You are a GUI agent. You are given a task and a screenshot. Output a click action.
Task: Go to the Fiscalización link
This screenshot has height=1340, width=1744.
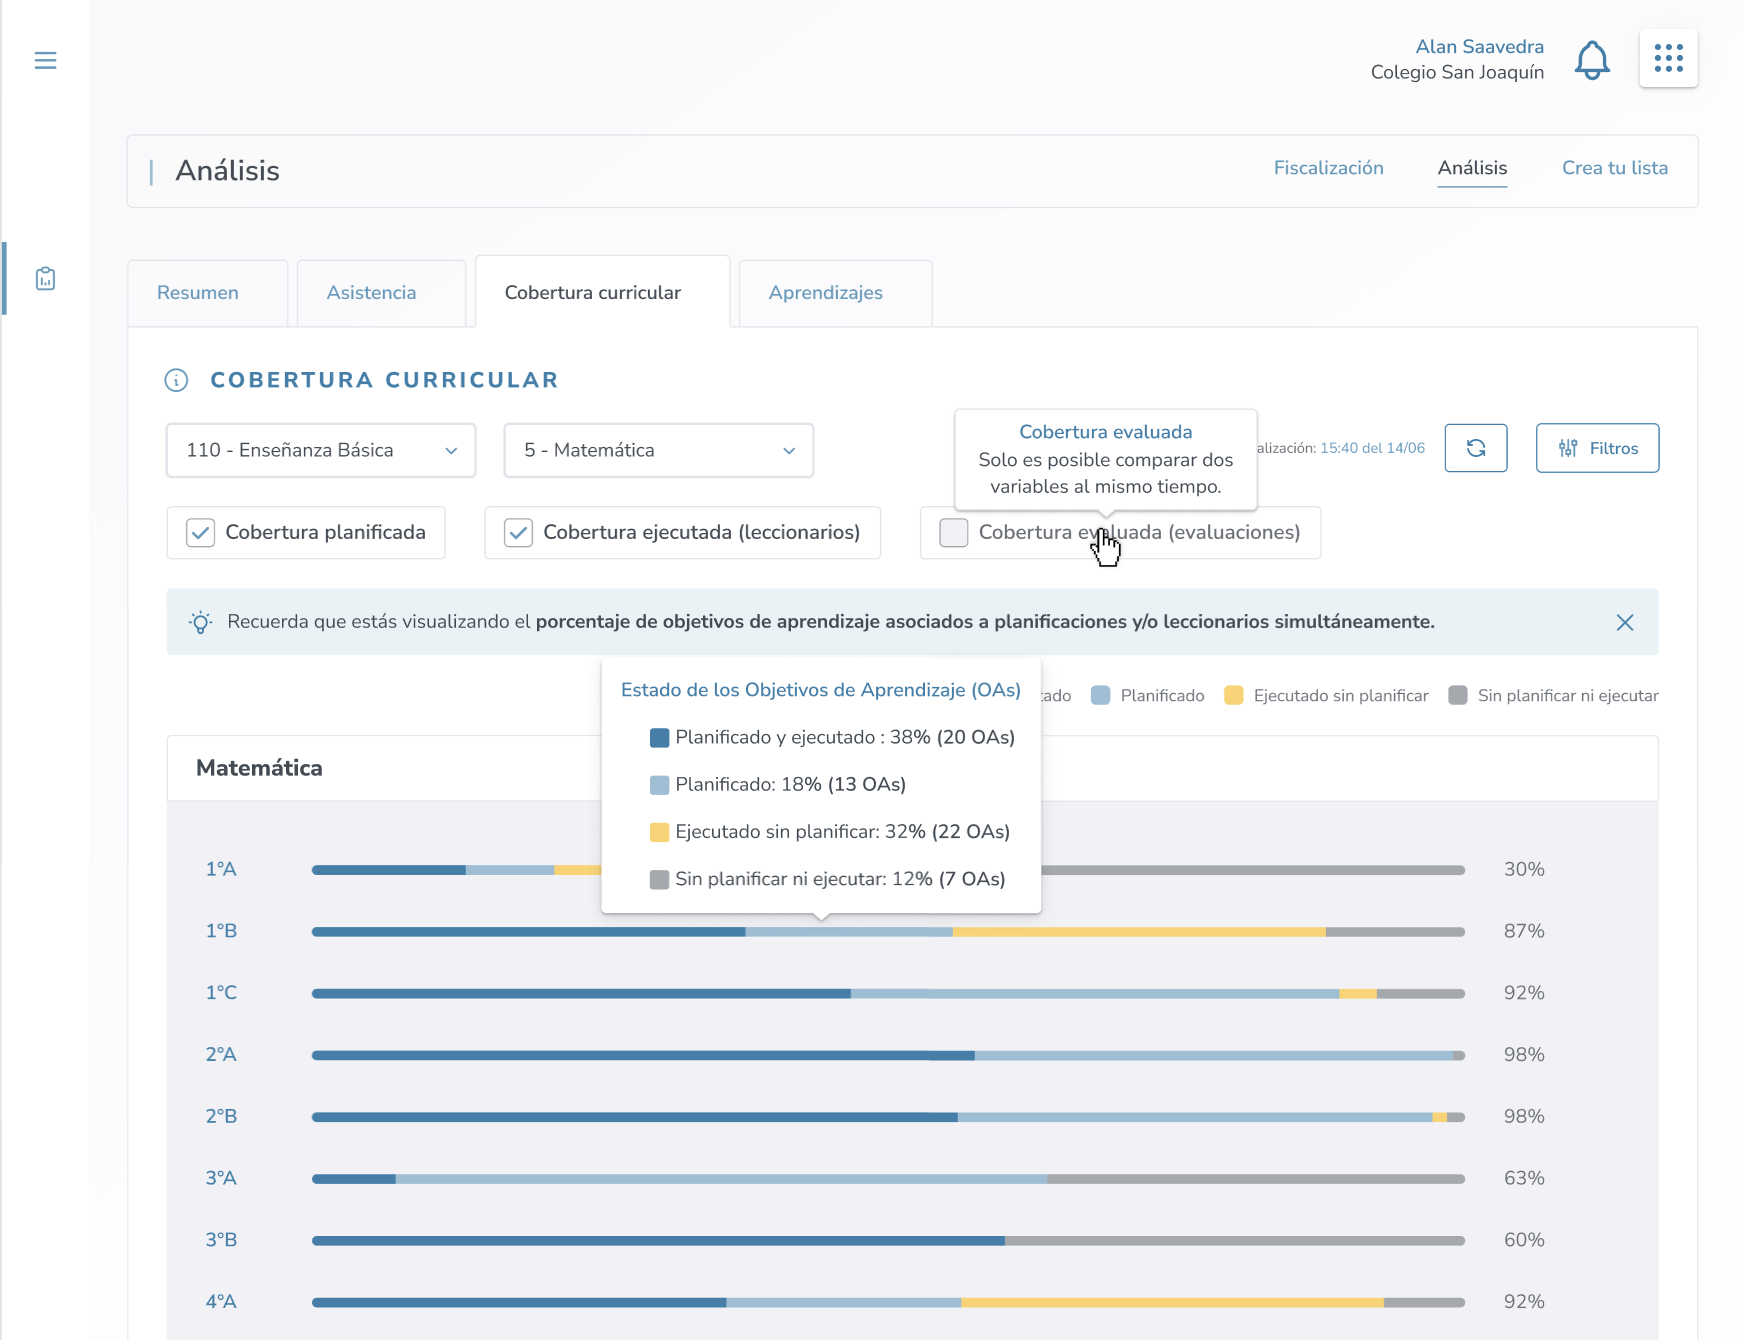point(1328,168)
